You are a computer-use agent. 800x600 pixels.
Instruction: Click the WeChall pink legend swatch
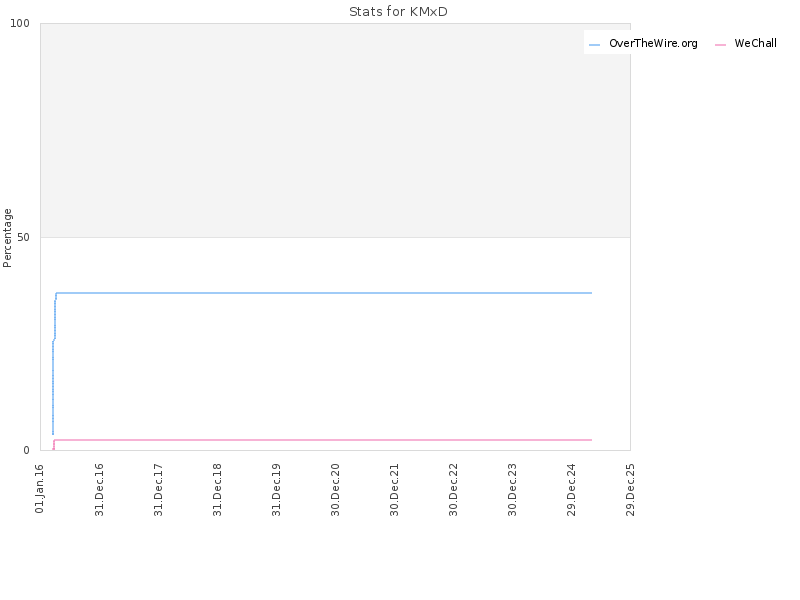coord(720,45)
